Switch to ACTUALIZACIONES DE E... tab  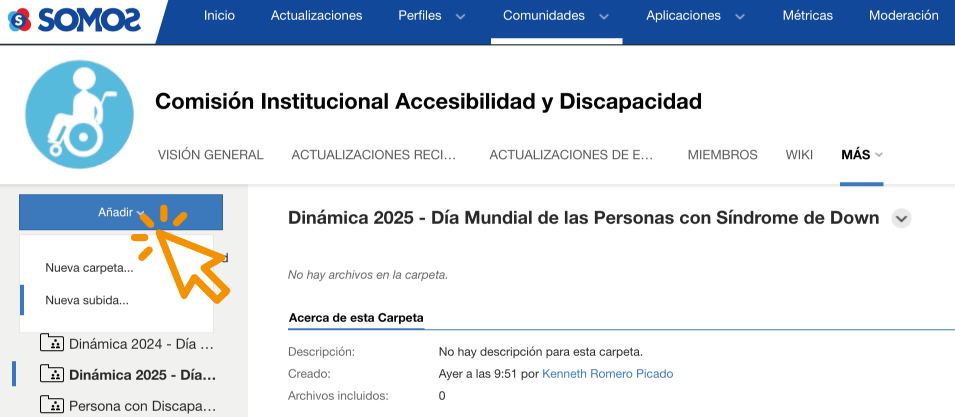(571, 155)
